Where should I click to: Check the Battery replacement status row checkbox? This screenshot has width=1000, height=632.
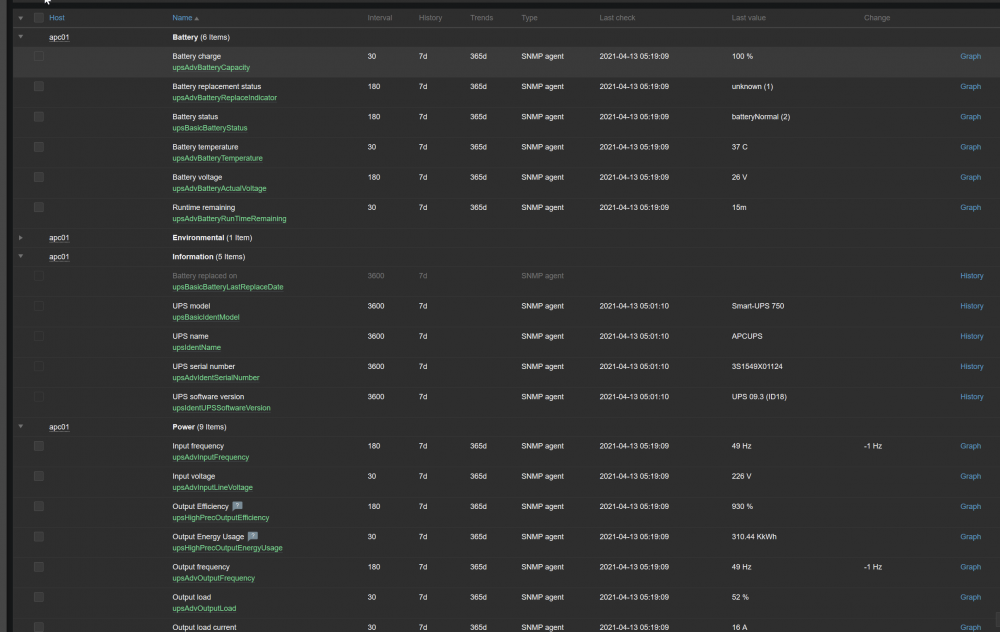click(39, 86)
